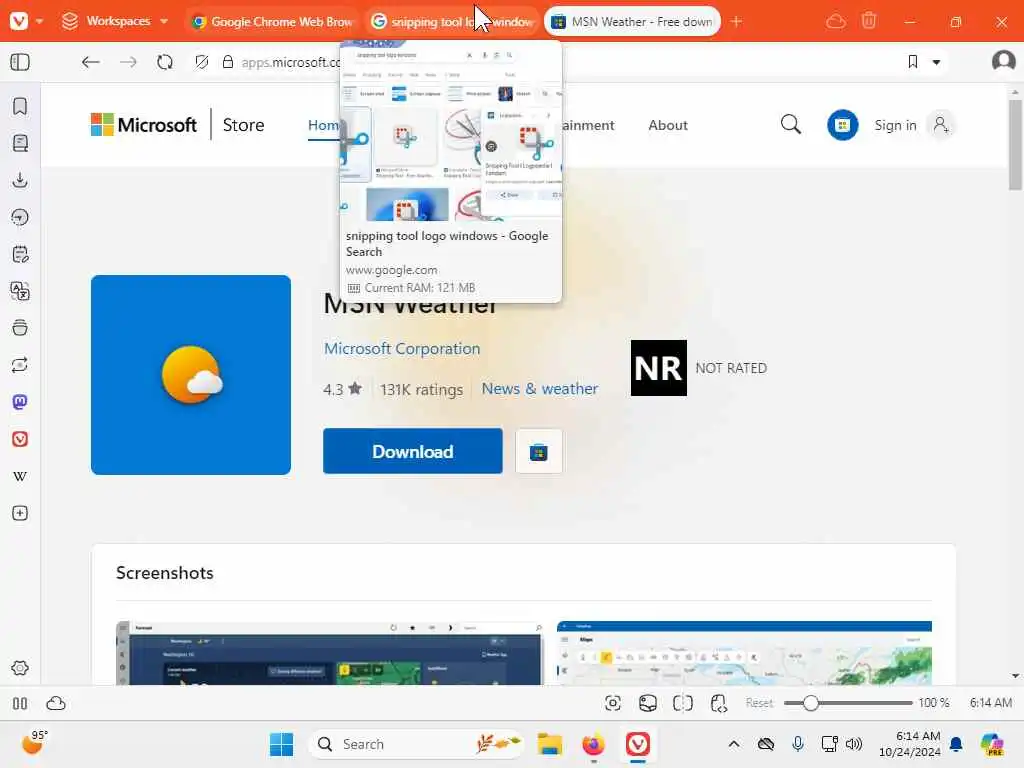The height and width of the screenshot is (768, 1024).
Task: Open the Window panel
Action: [20, 328]
